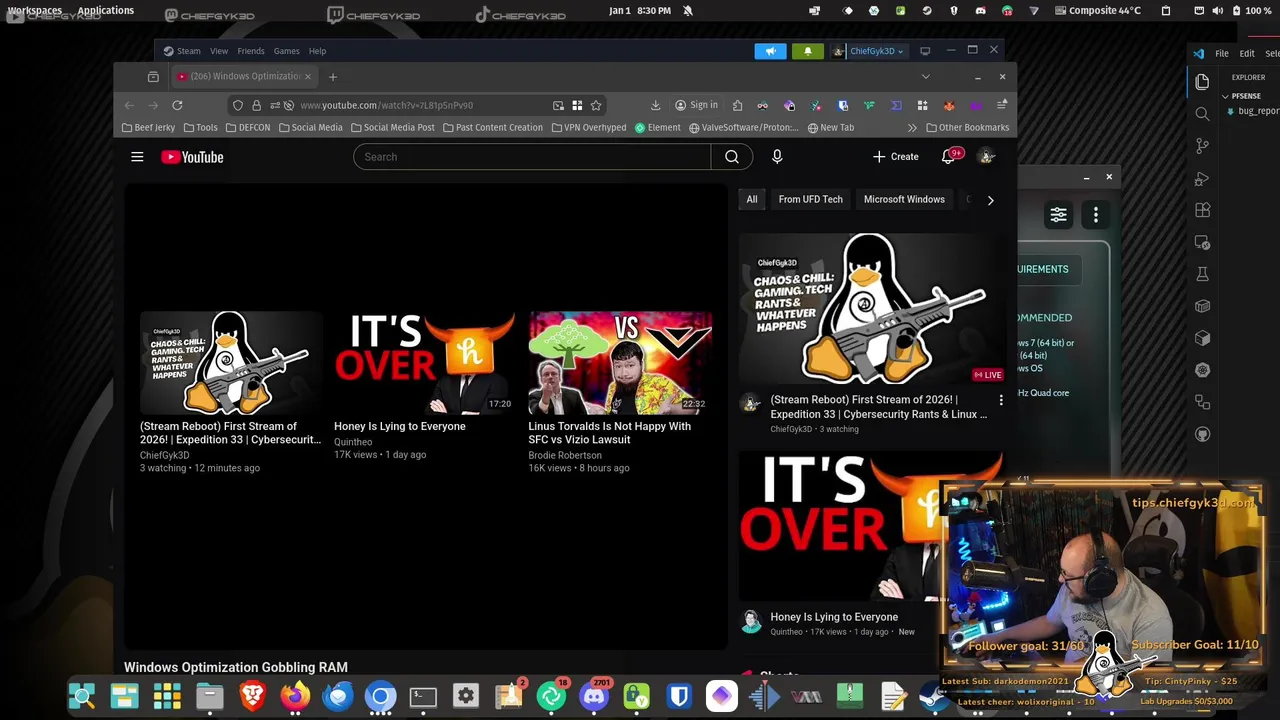Open the Beef Jerky bookmarks folder

148,128
